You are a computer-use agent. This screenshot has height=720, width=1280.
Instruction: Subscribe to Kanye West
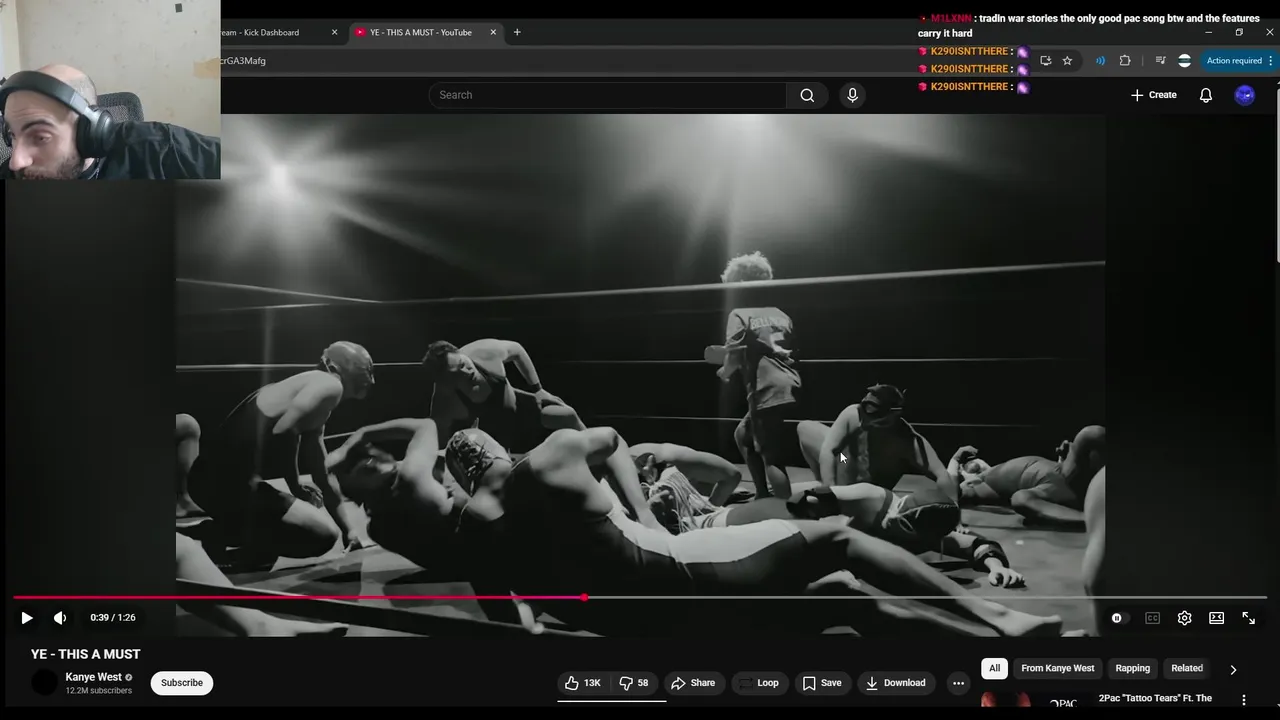(x=182, y=683)
